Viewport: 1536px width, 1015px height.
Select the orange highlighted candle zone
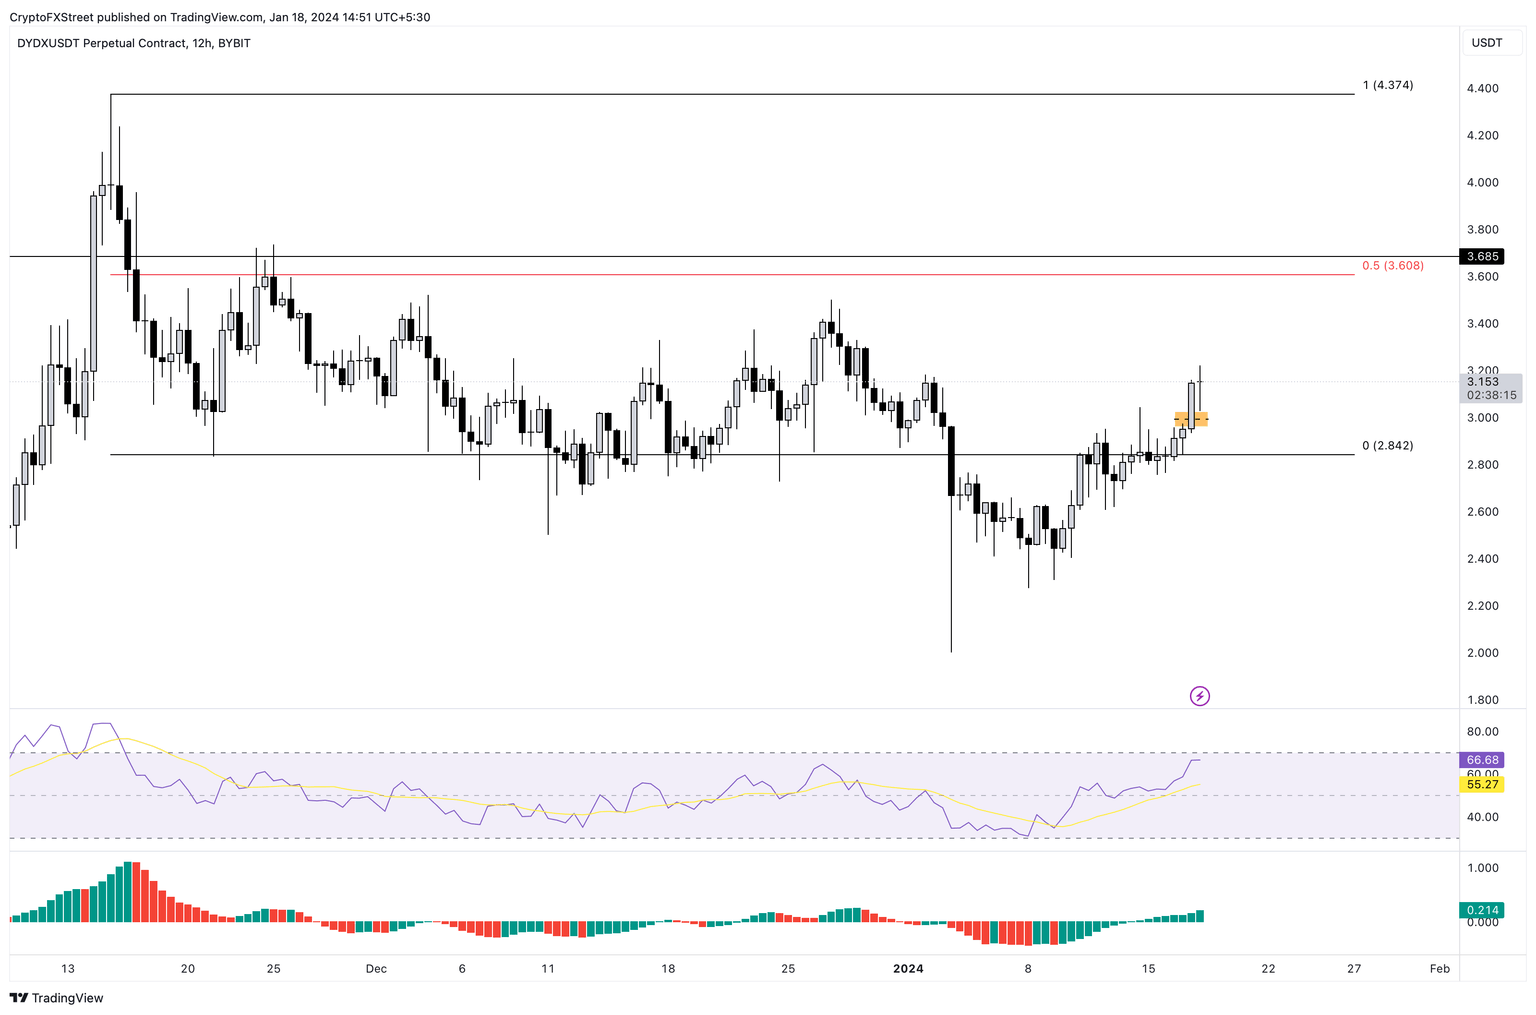coord(1191,419)
